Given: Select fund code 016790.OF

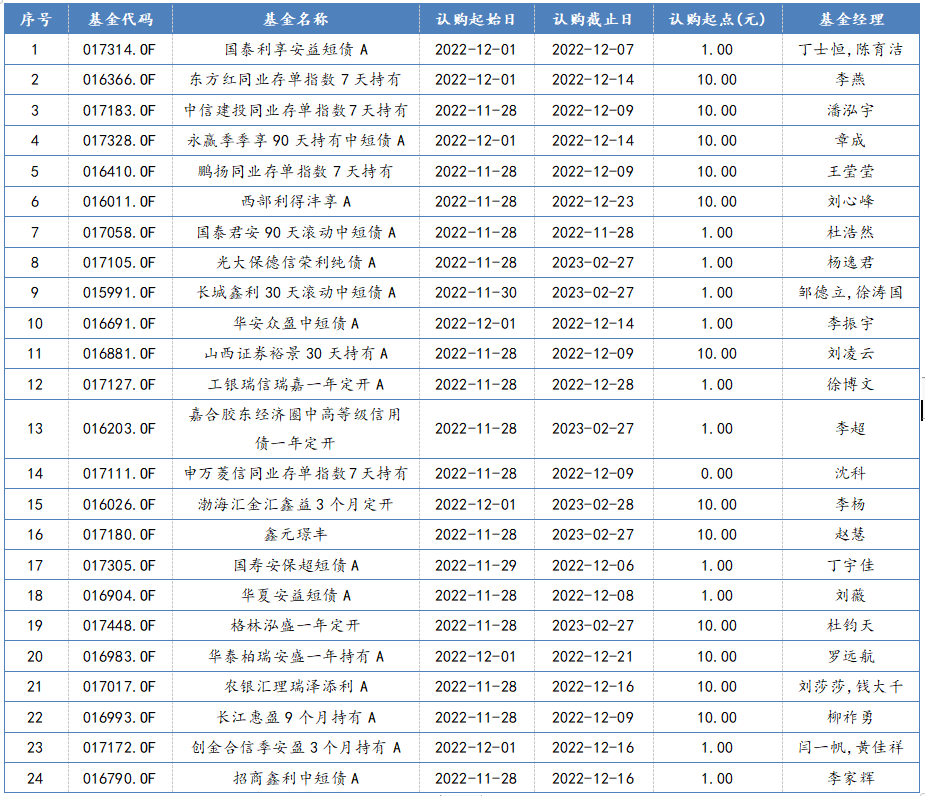Looking at the screenshot, I should pyautogui.click(x=119, y=779).
